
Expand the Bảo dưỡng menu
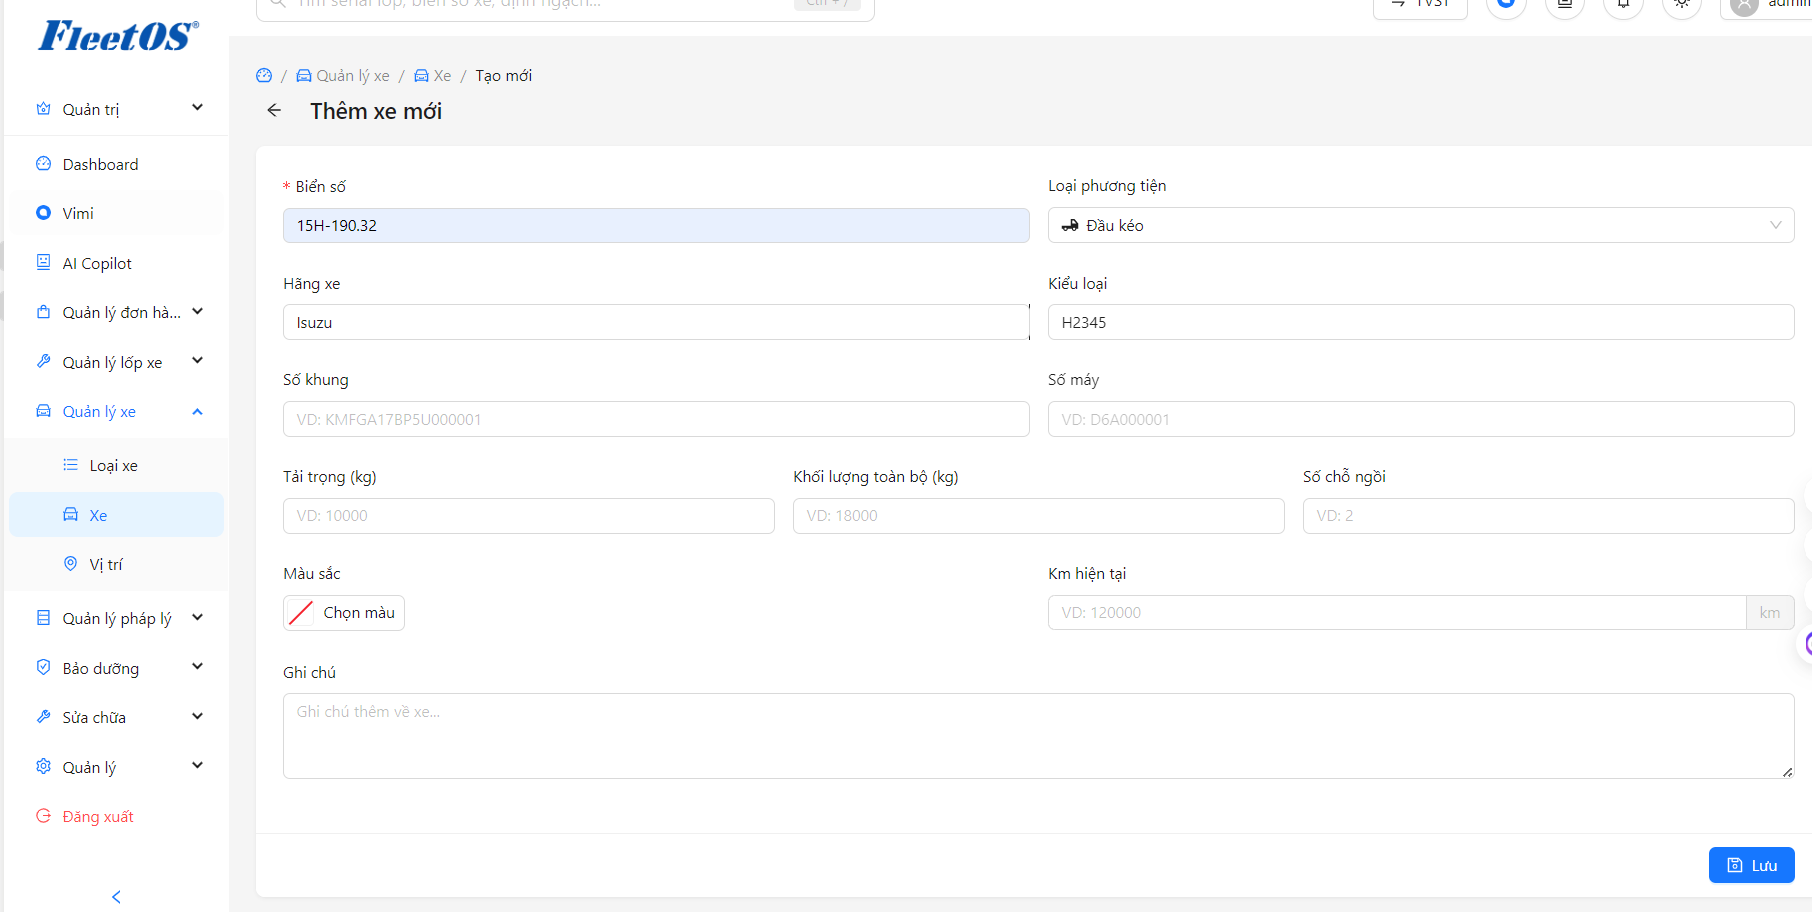click(x=116, y=668)
